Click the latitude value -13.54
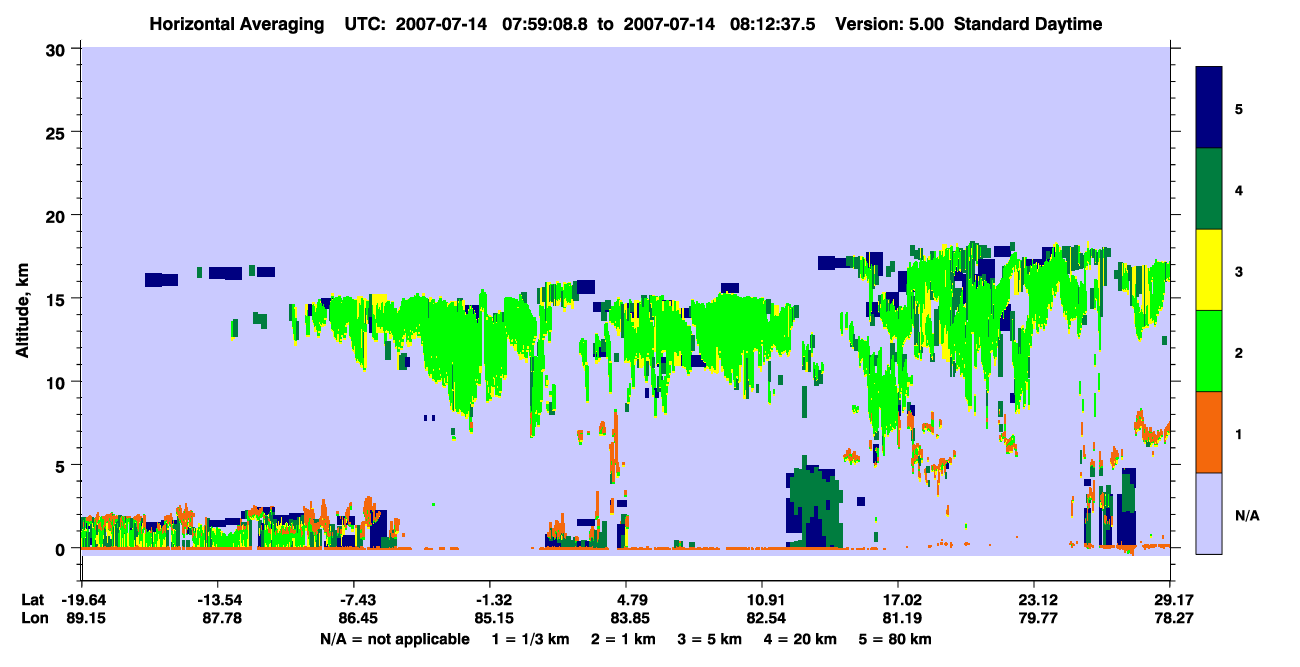Viewport: 1300px width, 667px height. coord(218,600)
